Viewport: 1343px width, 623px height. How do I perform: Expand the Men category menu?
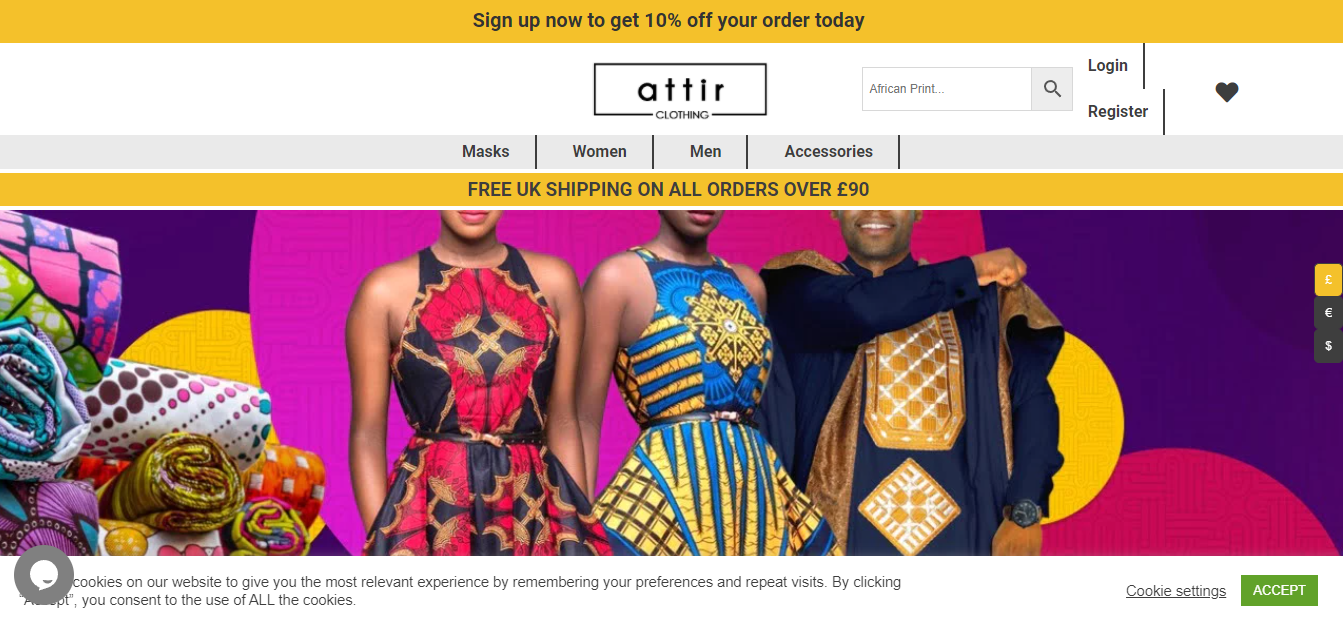click(705, 152)
